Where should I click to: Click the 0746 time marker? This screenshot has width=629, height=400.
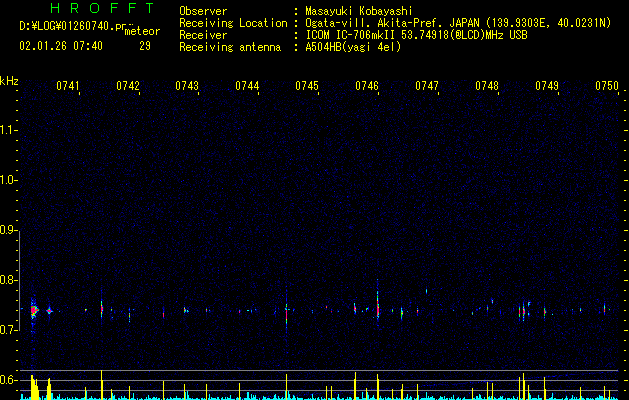[x=367, y=86]
